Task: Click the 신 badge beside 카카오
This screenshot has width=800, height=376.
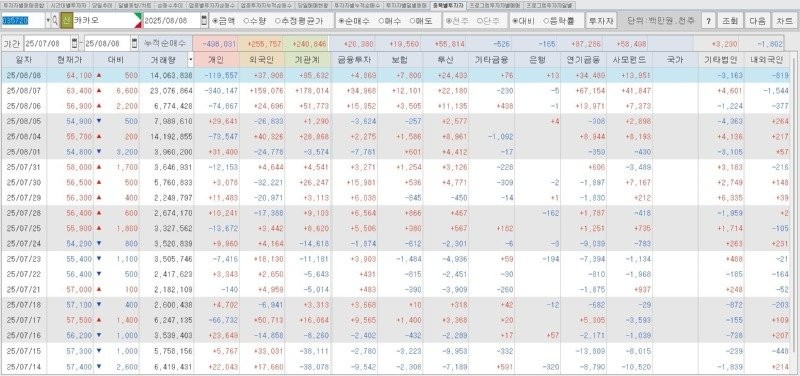Action: tap(66, 21)
